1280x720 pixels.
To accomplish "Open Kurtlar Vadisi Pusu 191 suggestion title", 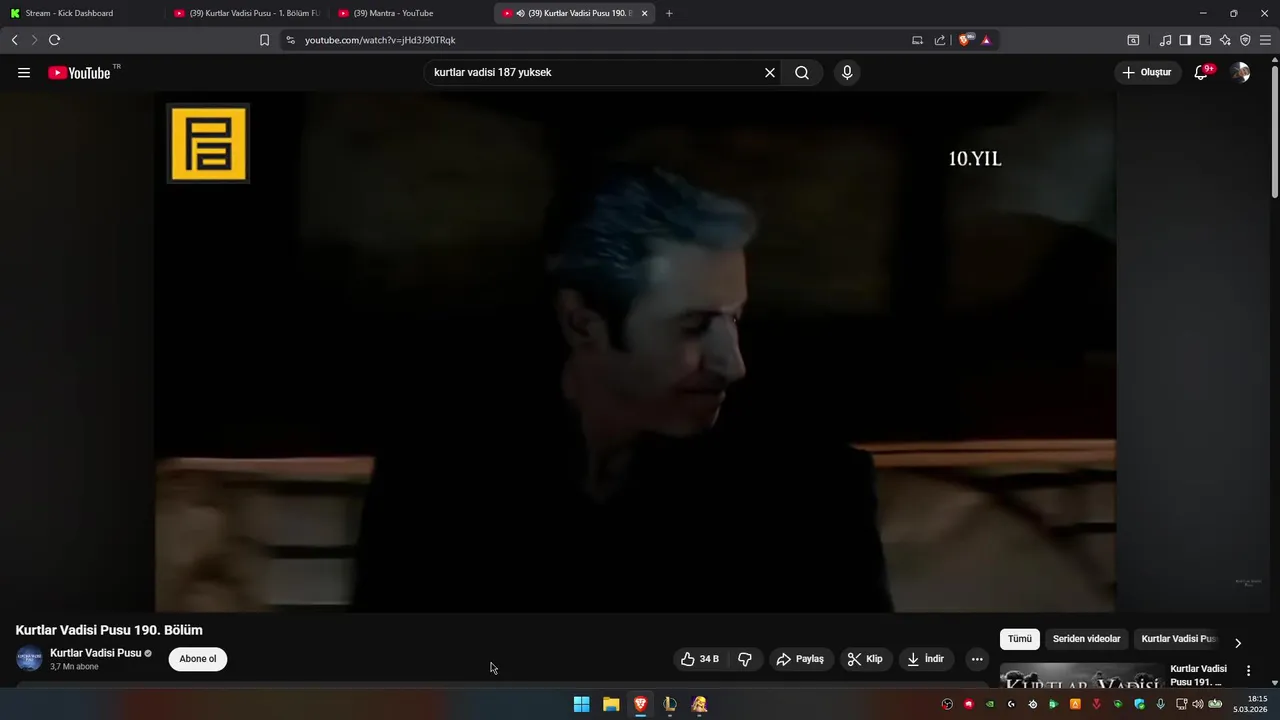I will click(1198, 675).
